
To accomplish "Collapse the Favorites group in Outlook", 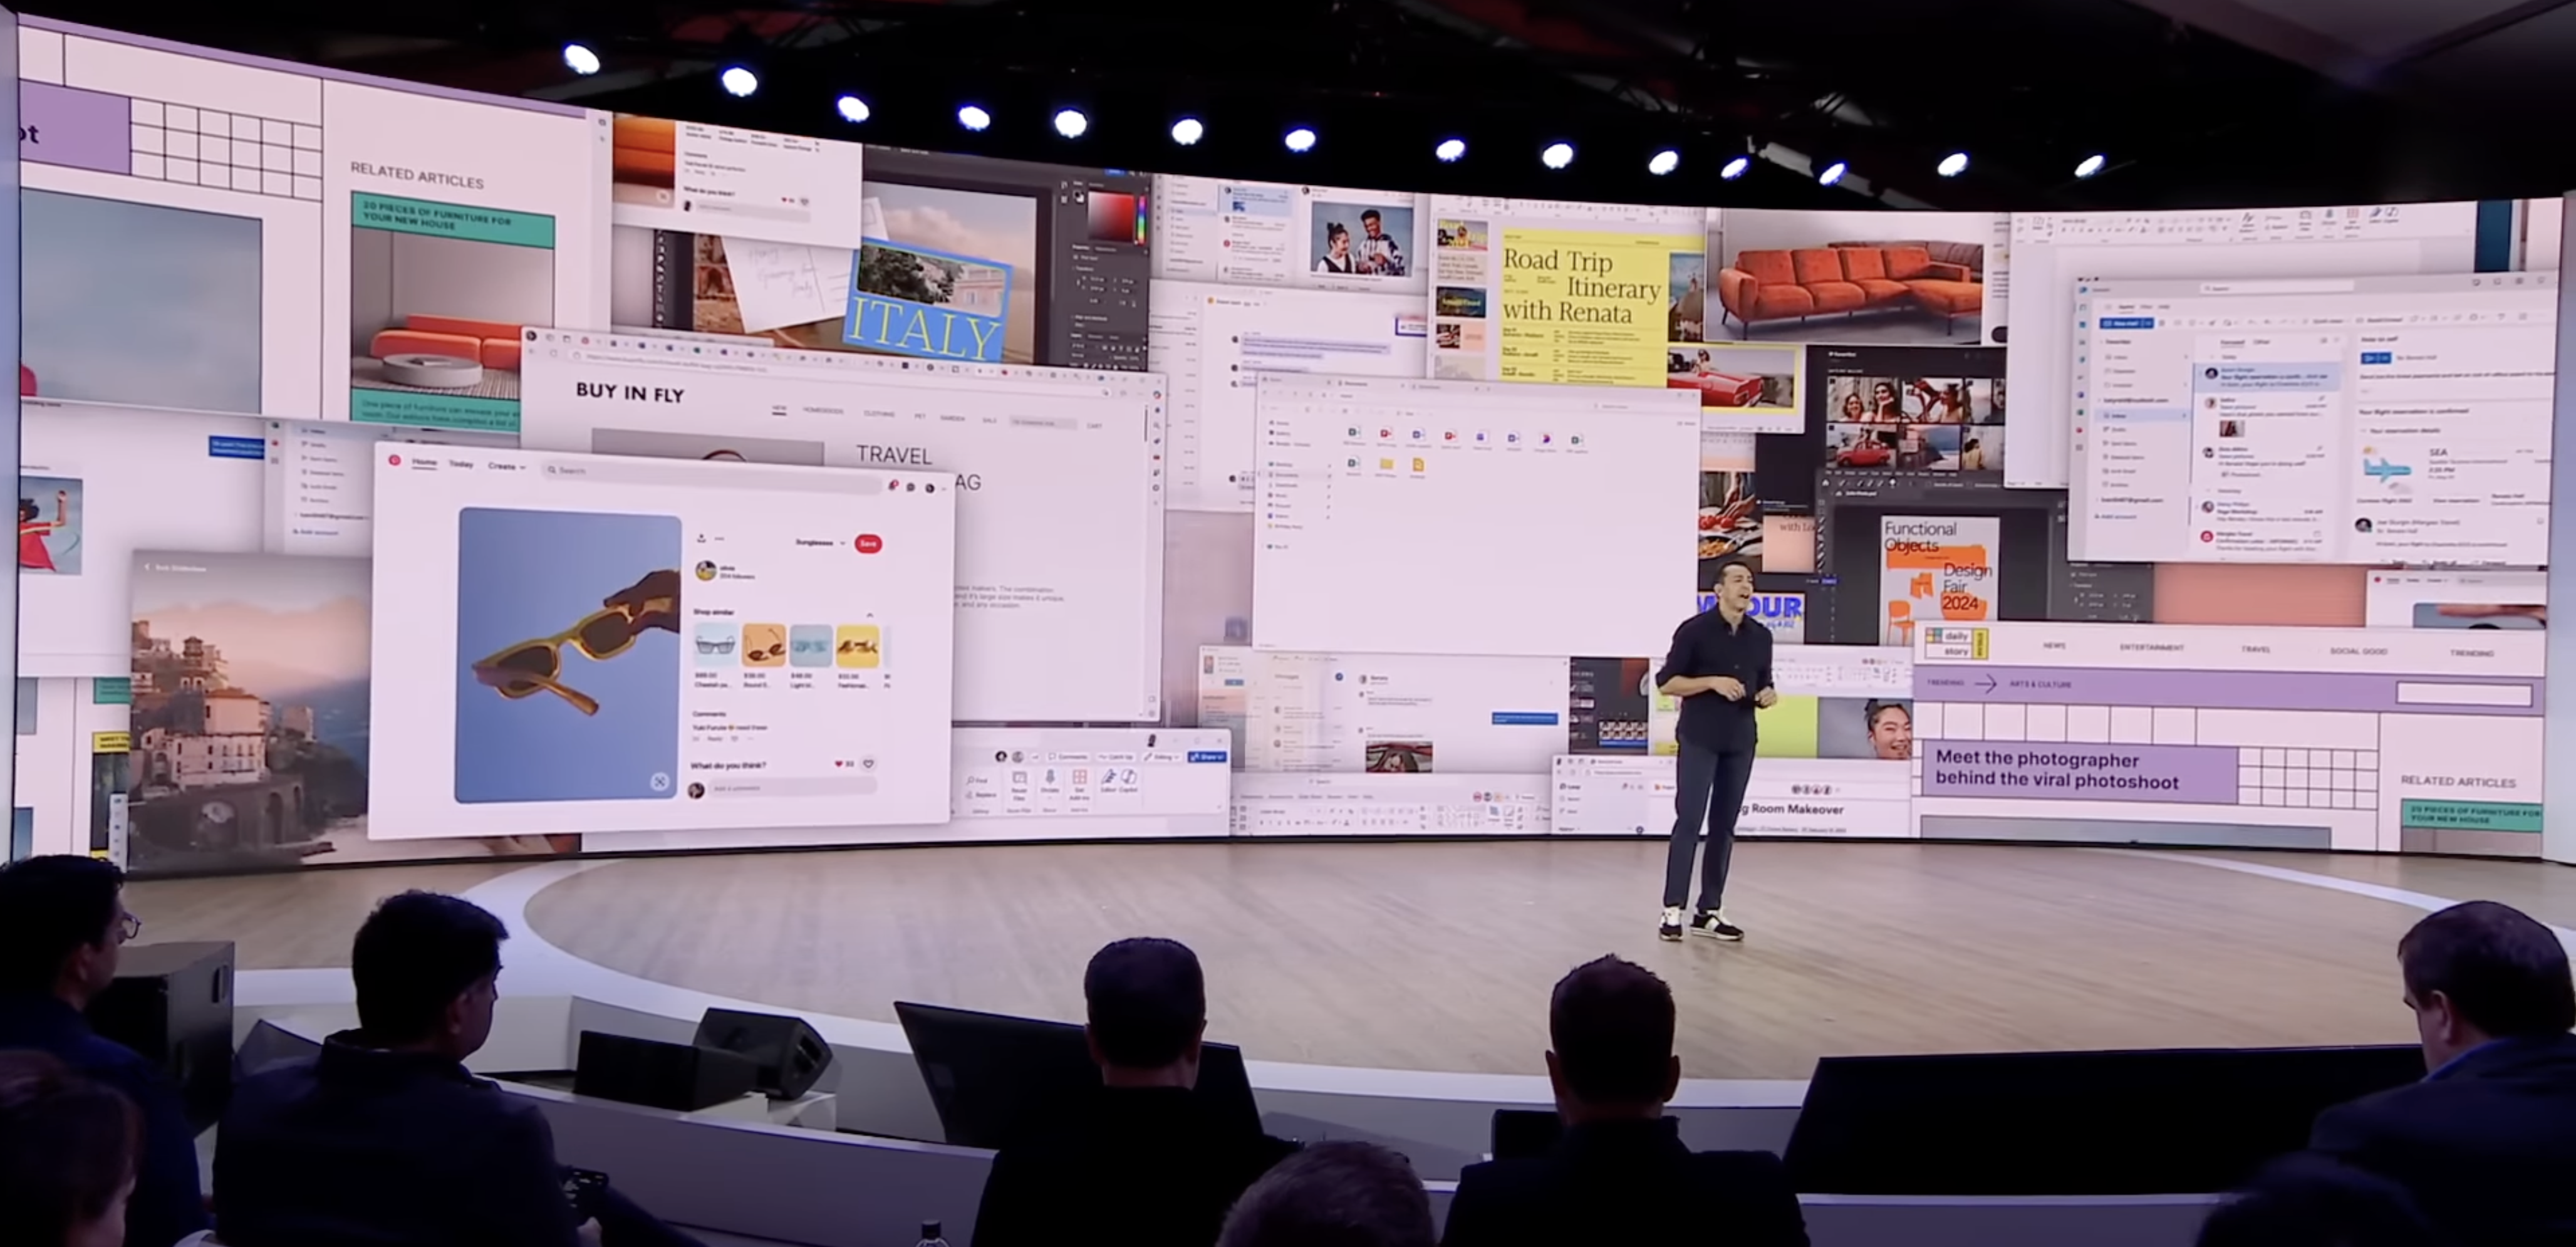I will click(2101, 342).
